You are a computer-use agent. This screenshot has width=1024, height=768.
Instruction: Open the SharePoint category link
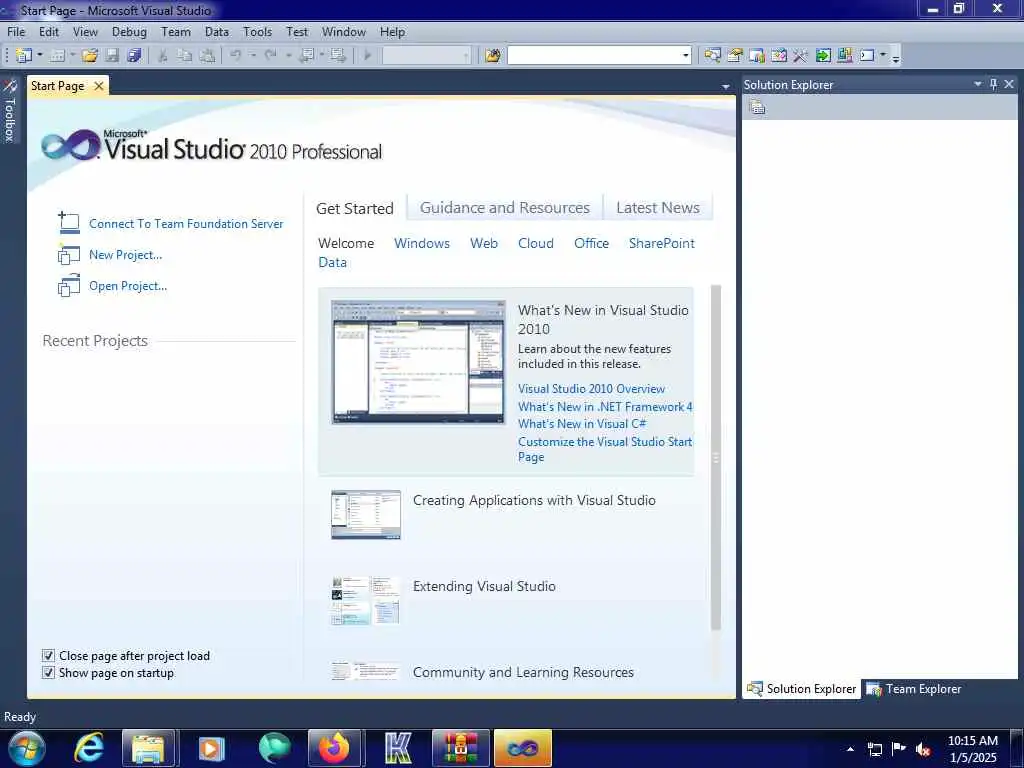(x=662, y=243)
